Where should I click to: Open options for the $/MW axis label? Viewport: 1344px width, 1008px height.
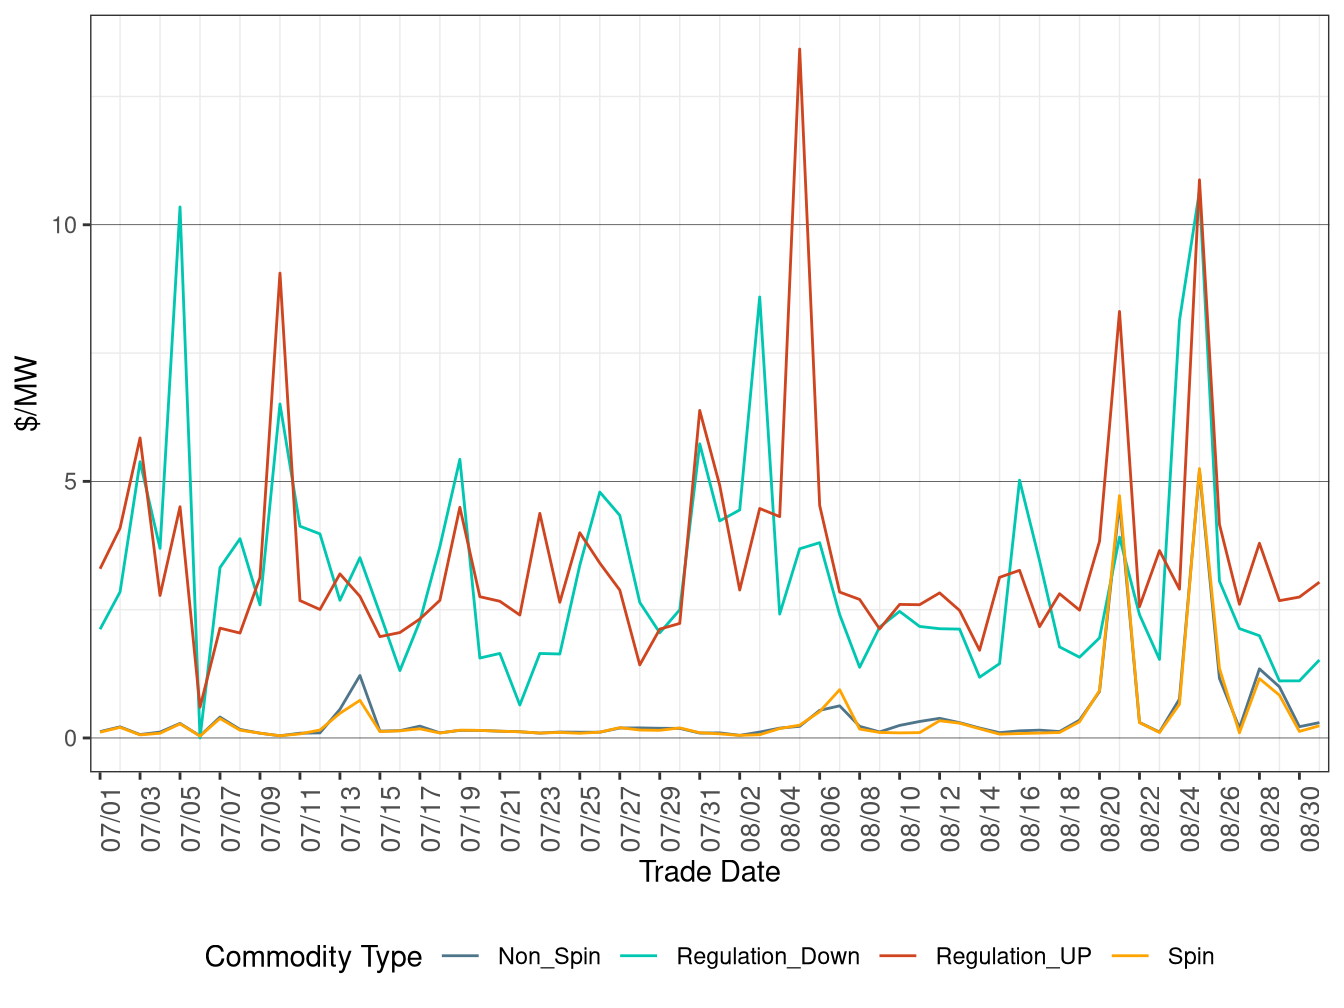[24, 391]
